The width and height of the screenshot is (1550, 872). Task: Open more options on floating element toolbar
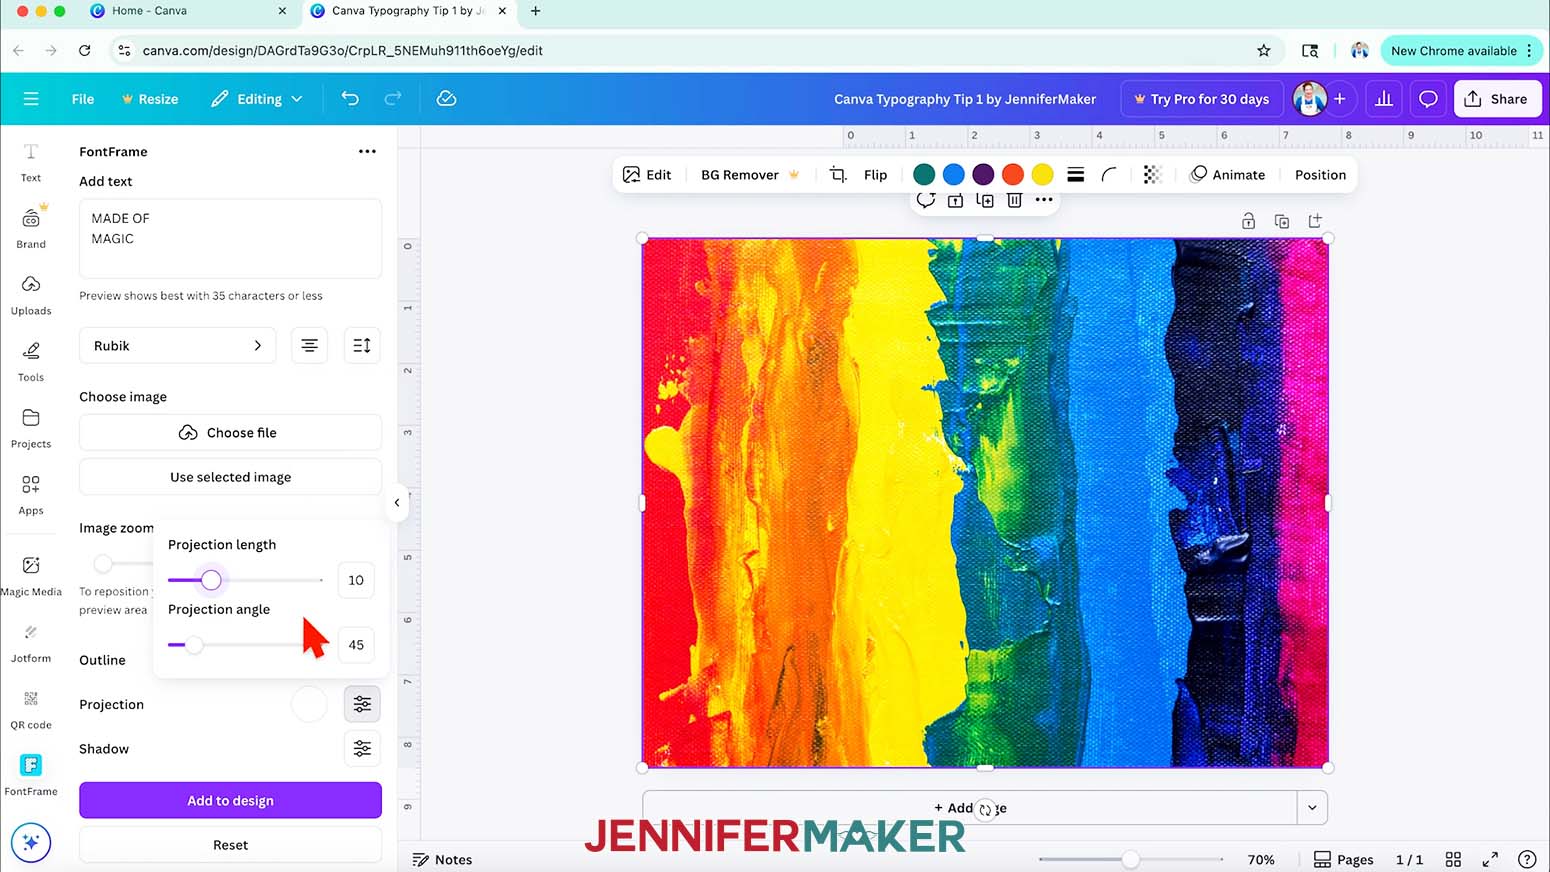[x=1044, y=200]
